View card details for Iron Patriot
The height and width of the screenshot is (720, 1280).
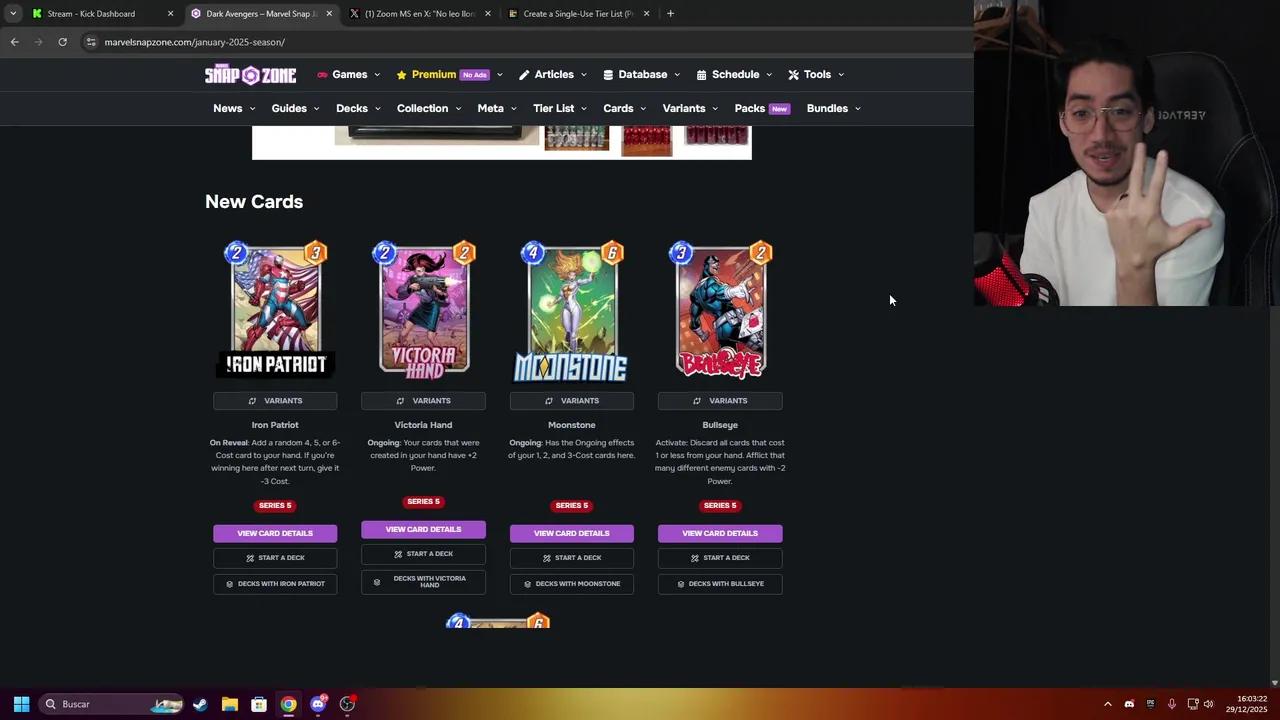pos(275,533)
